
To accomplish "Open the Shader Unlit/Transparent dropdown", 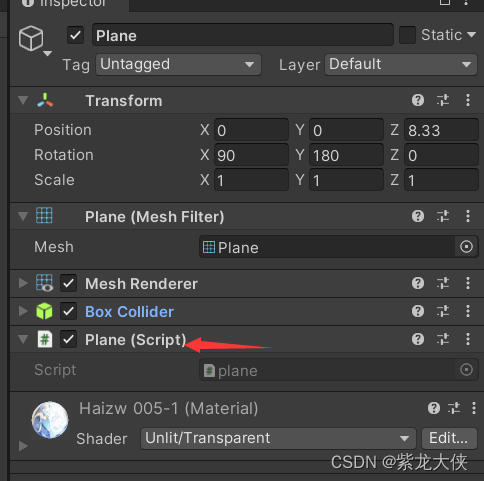I will 278,438.
